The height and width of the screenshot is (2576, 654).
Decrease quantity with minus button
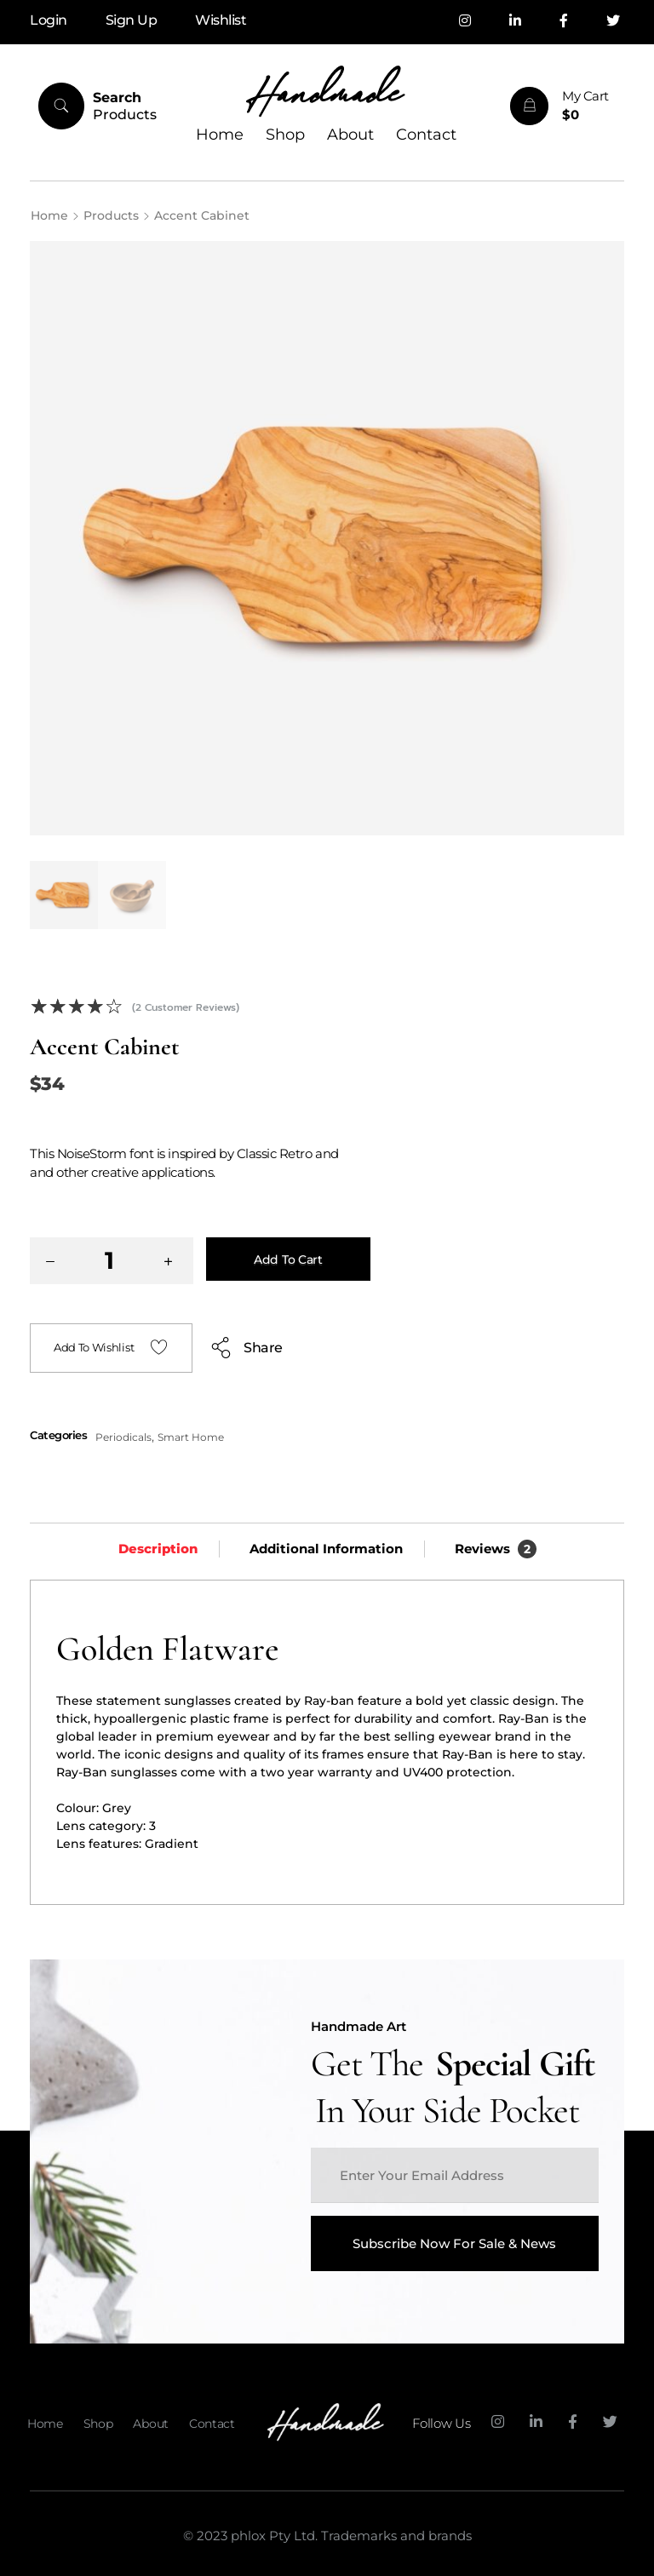[50, 1261]
